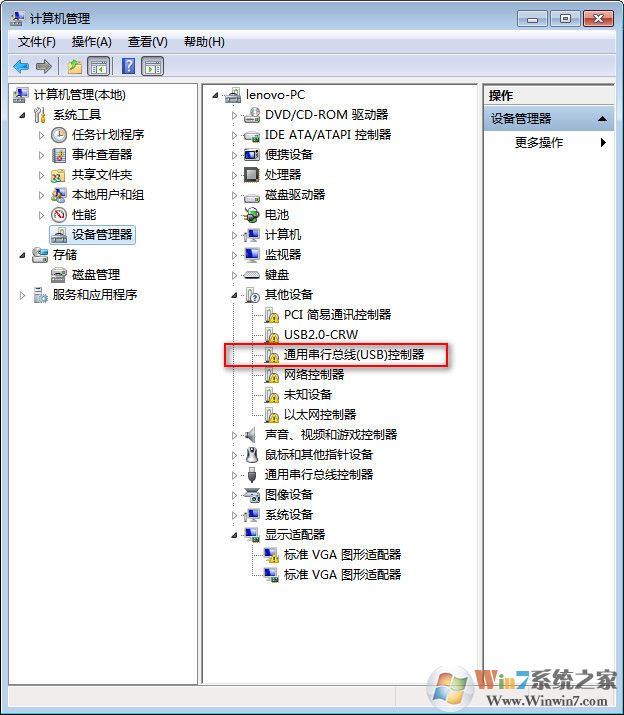
Task: Select the 通用串行总线(USB)控制器 device
Action: pyautogui.click(x=354, y=355)
